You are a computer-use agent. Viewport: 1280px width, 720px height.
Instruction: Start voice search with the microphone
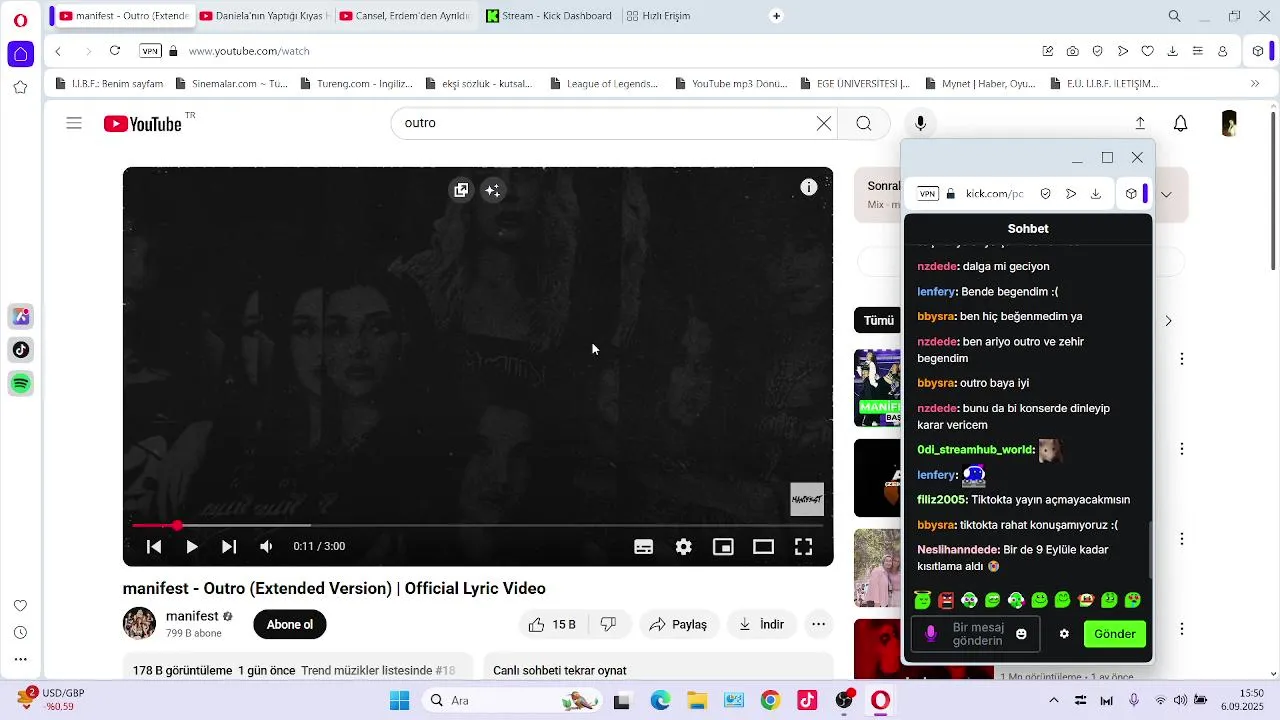click(921, 124)
